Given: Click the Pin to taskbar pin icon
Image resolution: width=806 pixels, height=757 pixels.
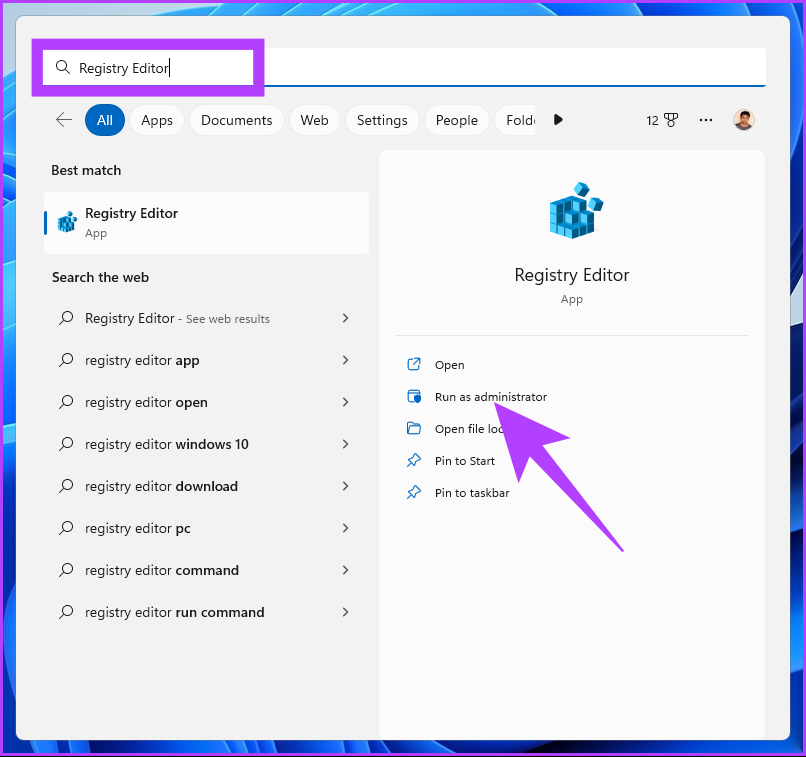Looking at the screenshot, I should coord(414,493).
